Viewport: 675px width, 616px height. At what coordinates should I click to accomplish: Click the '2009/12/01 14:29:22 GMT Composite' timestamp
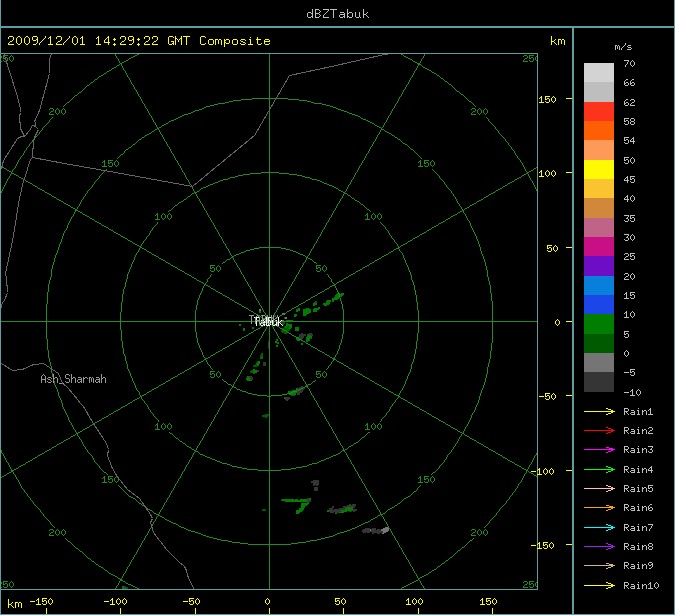tap(139, 41)
